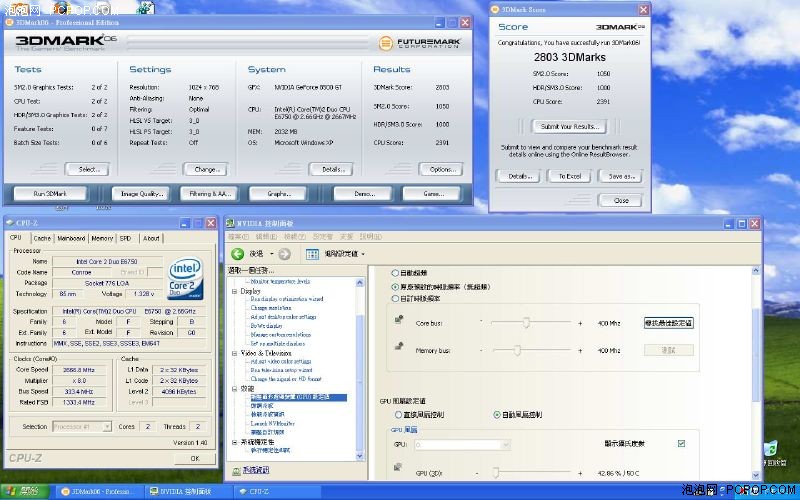Click the GPU (3D) fan slider thumb
This screenshot has height=500, width=800.
tap(495, 473)
